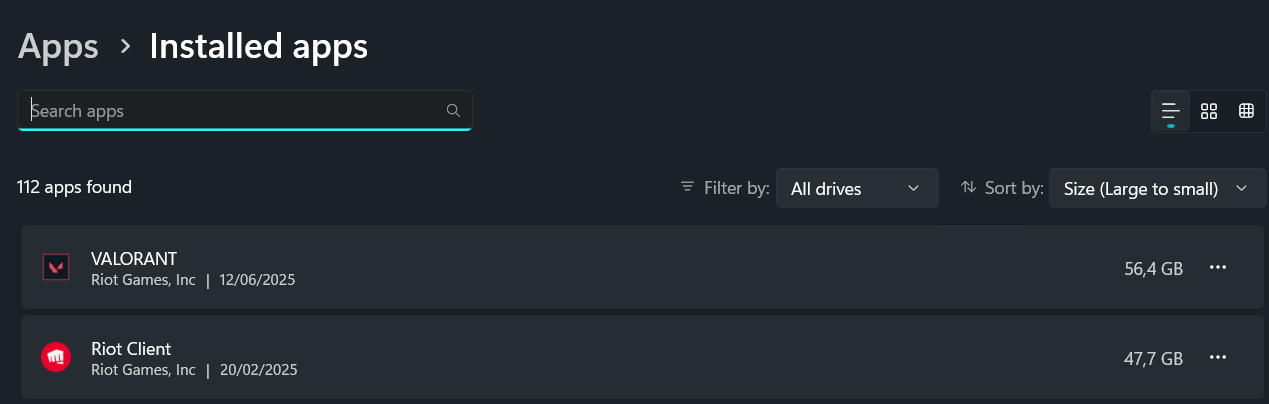1269x404 pixels.
Task: Click the 112 apps found label
Action: (74, 187)
